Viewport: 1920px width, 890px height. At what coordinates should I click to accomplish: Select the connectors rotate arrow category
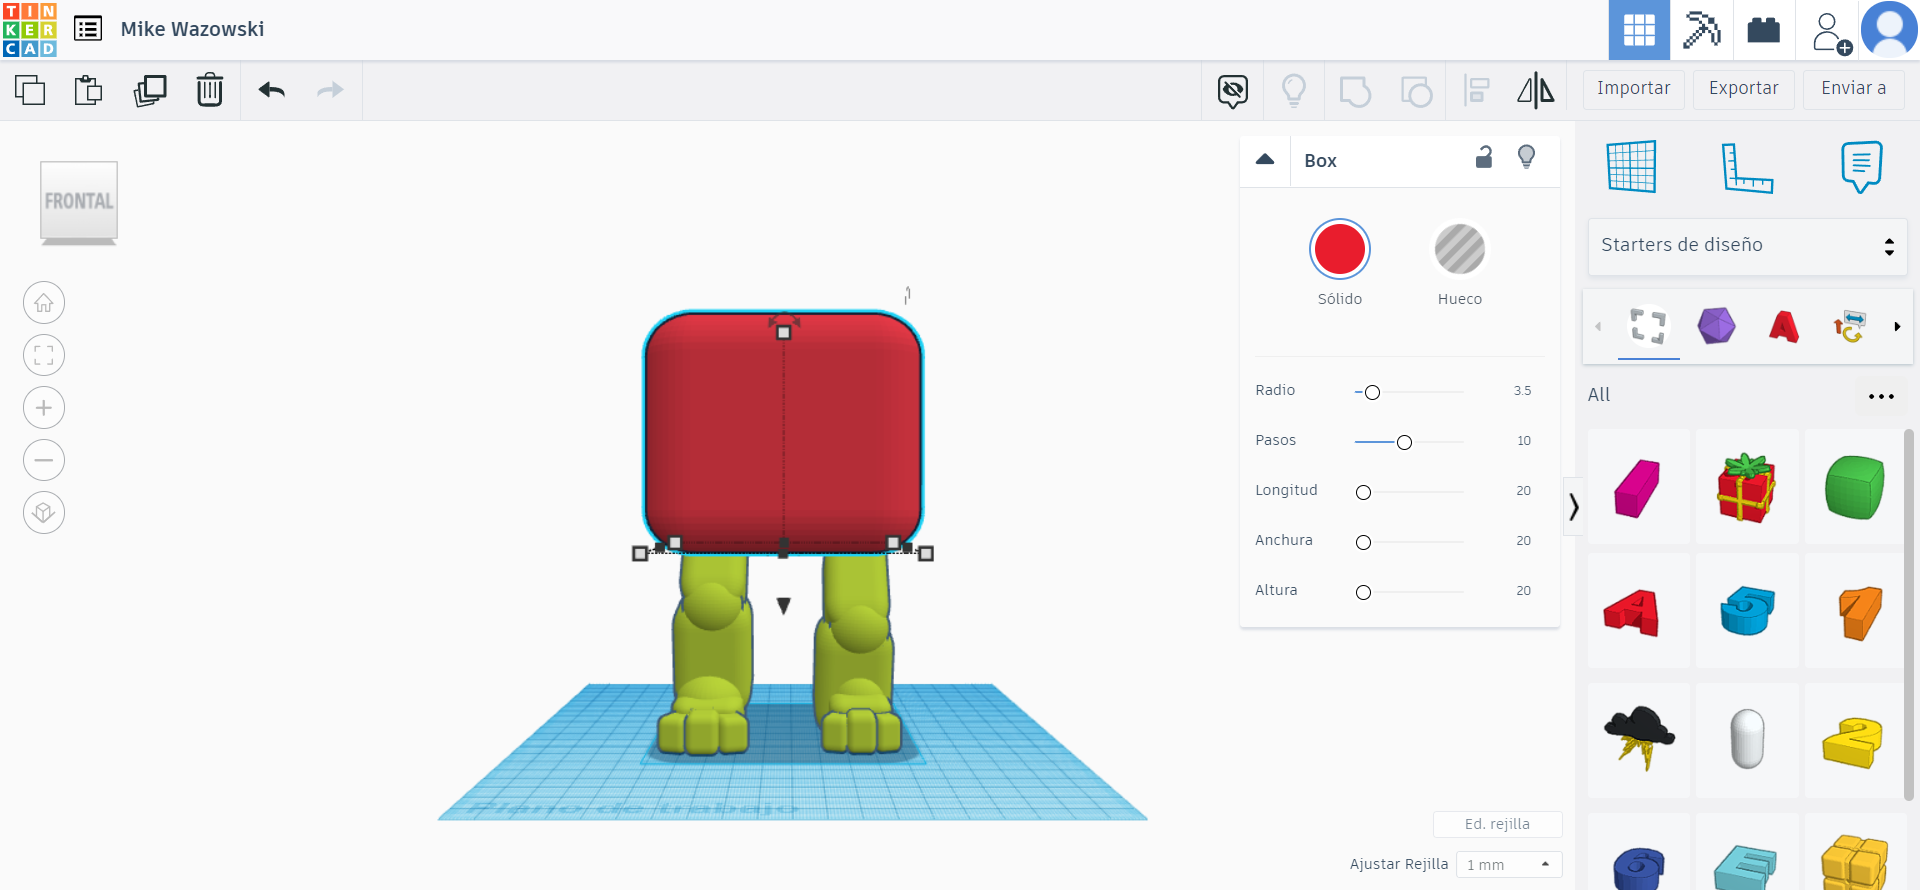(x=1849, y=326)
